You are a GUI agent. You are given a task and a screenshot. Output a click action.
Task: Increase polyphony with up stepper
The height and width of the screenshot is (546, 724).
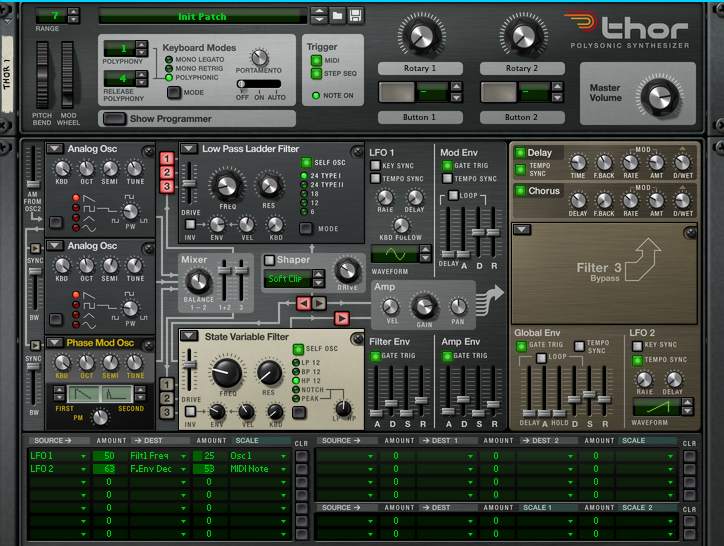tap(142, 44)
